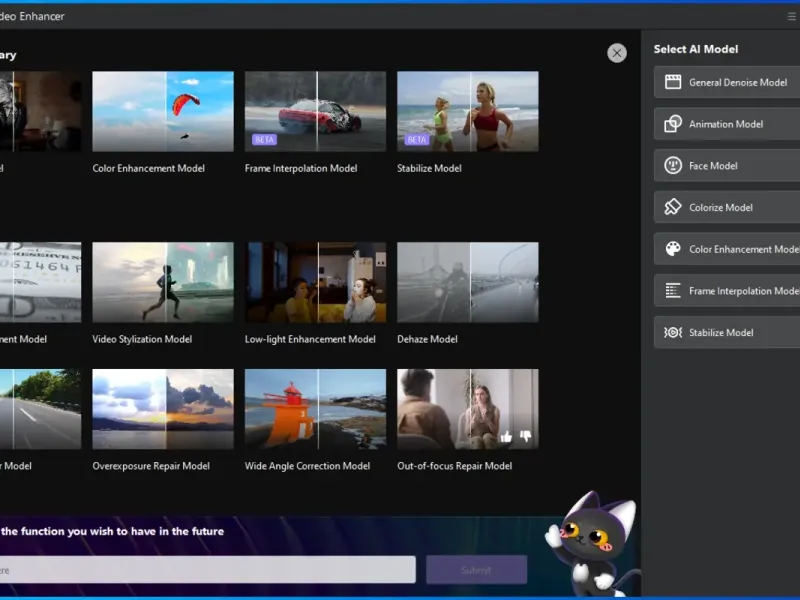Click the 'Overexposure Repair Model' label
Screen dimensions: 800x600
(151, 466)
